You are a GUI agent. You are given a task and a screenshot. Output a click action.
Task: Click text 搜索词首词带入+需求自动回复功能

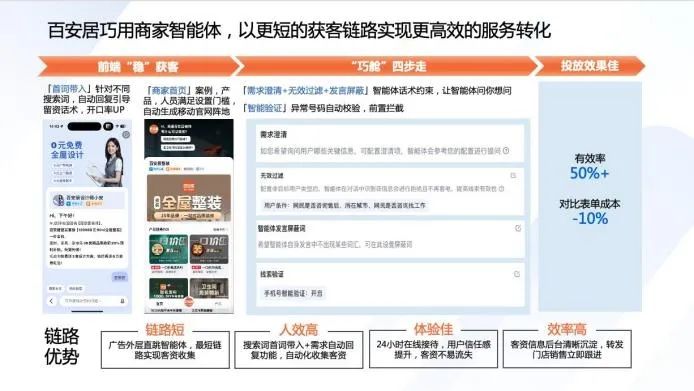coord(299,350)
